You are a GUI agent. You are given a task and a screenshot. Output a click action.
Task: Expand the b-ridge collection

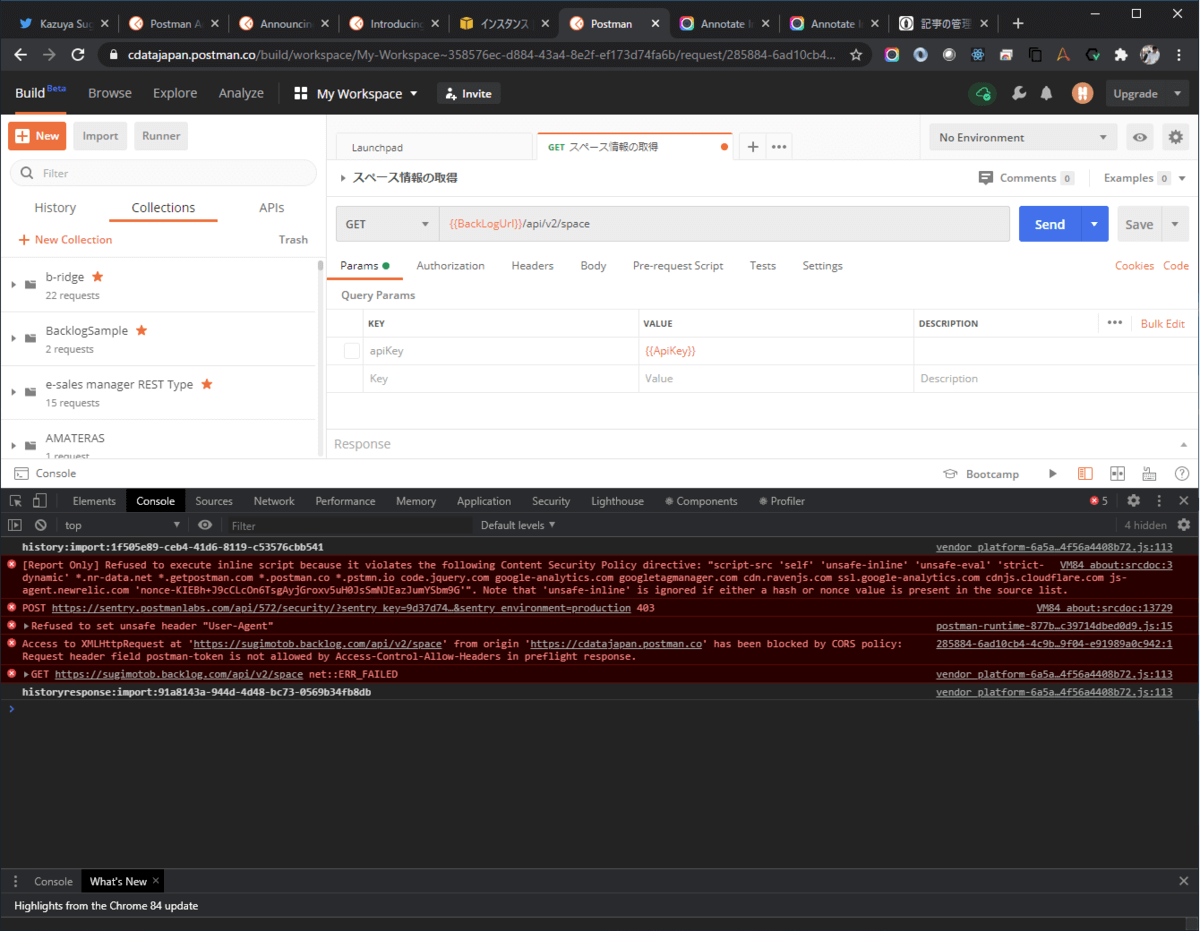[x=14, y=285]
